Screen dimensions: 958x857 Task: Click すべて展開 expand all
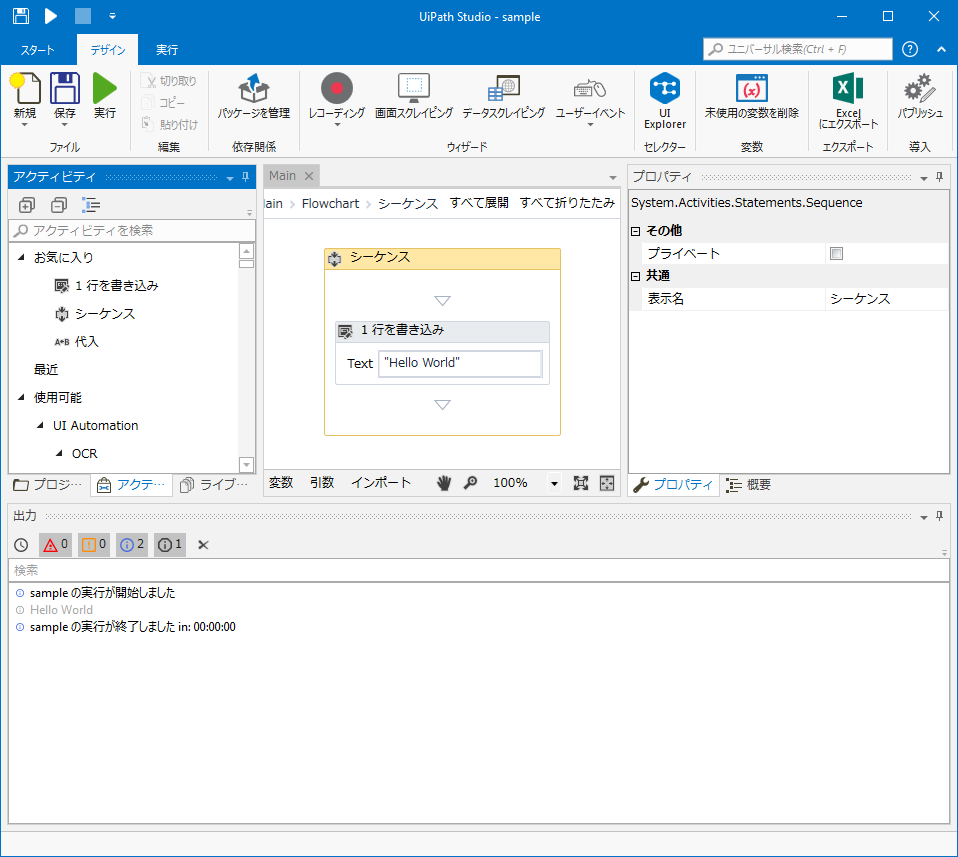[x=479, y=203]
